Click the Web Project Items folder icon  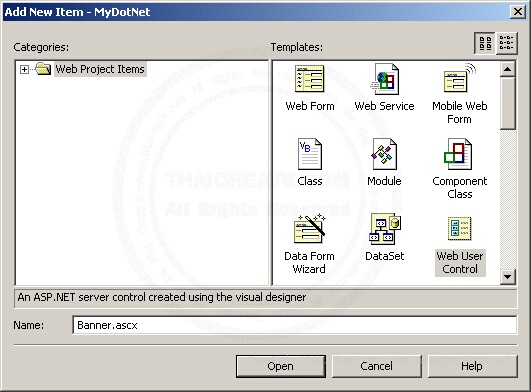43,69
